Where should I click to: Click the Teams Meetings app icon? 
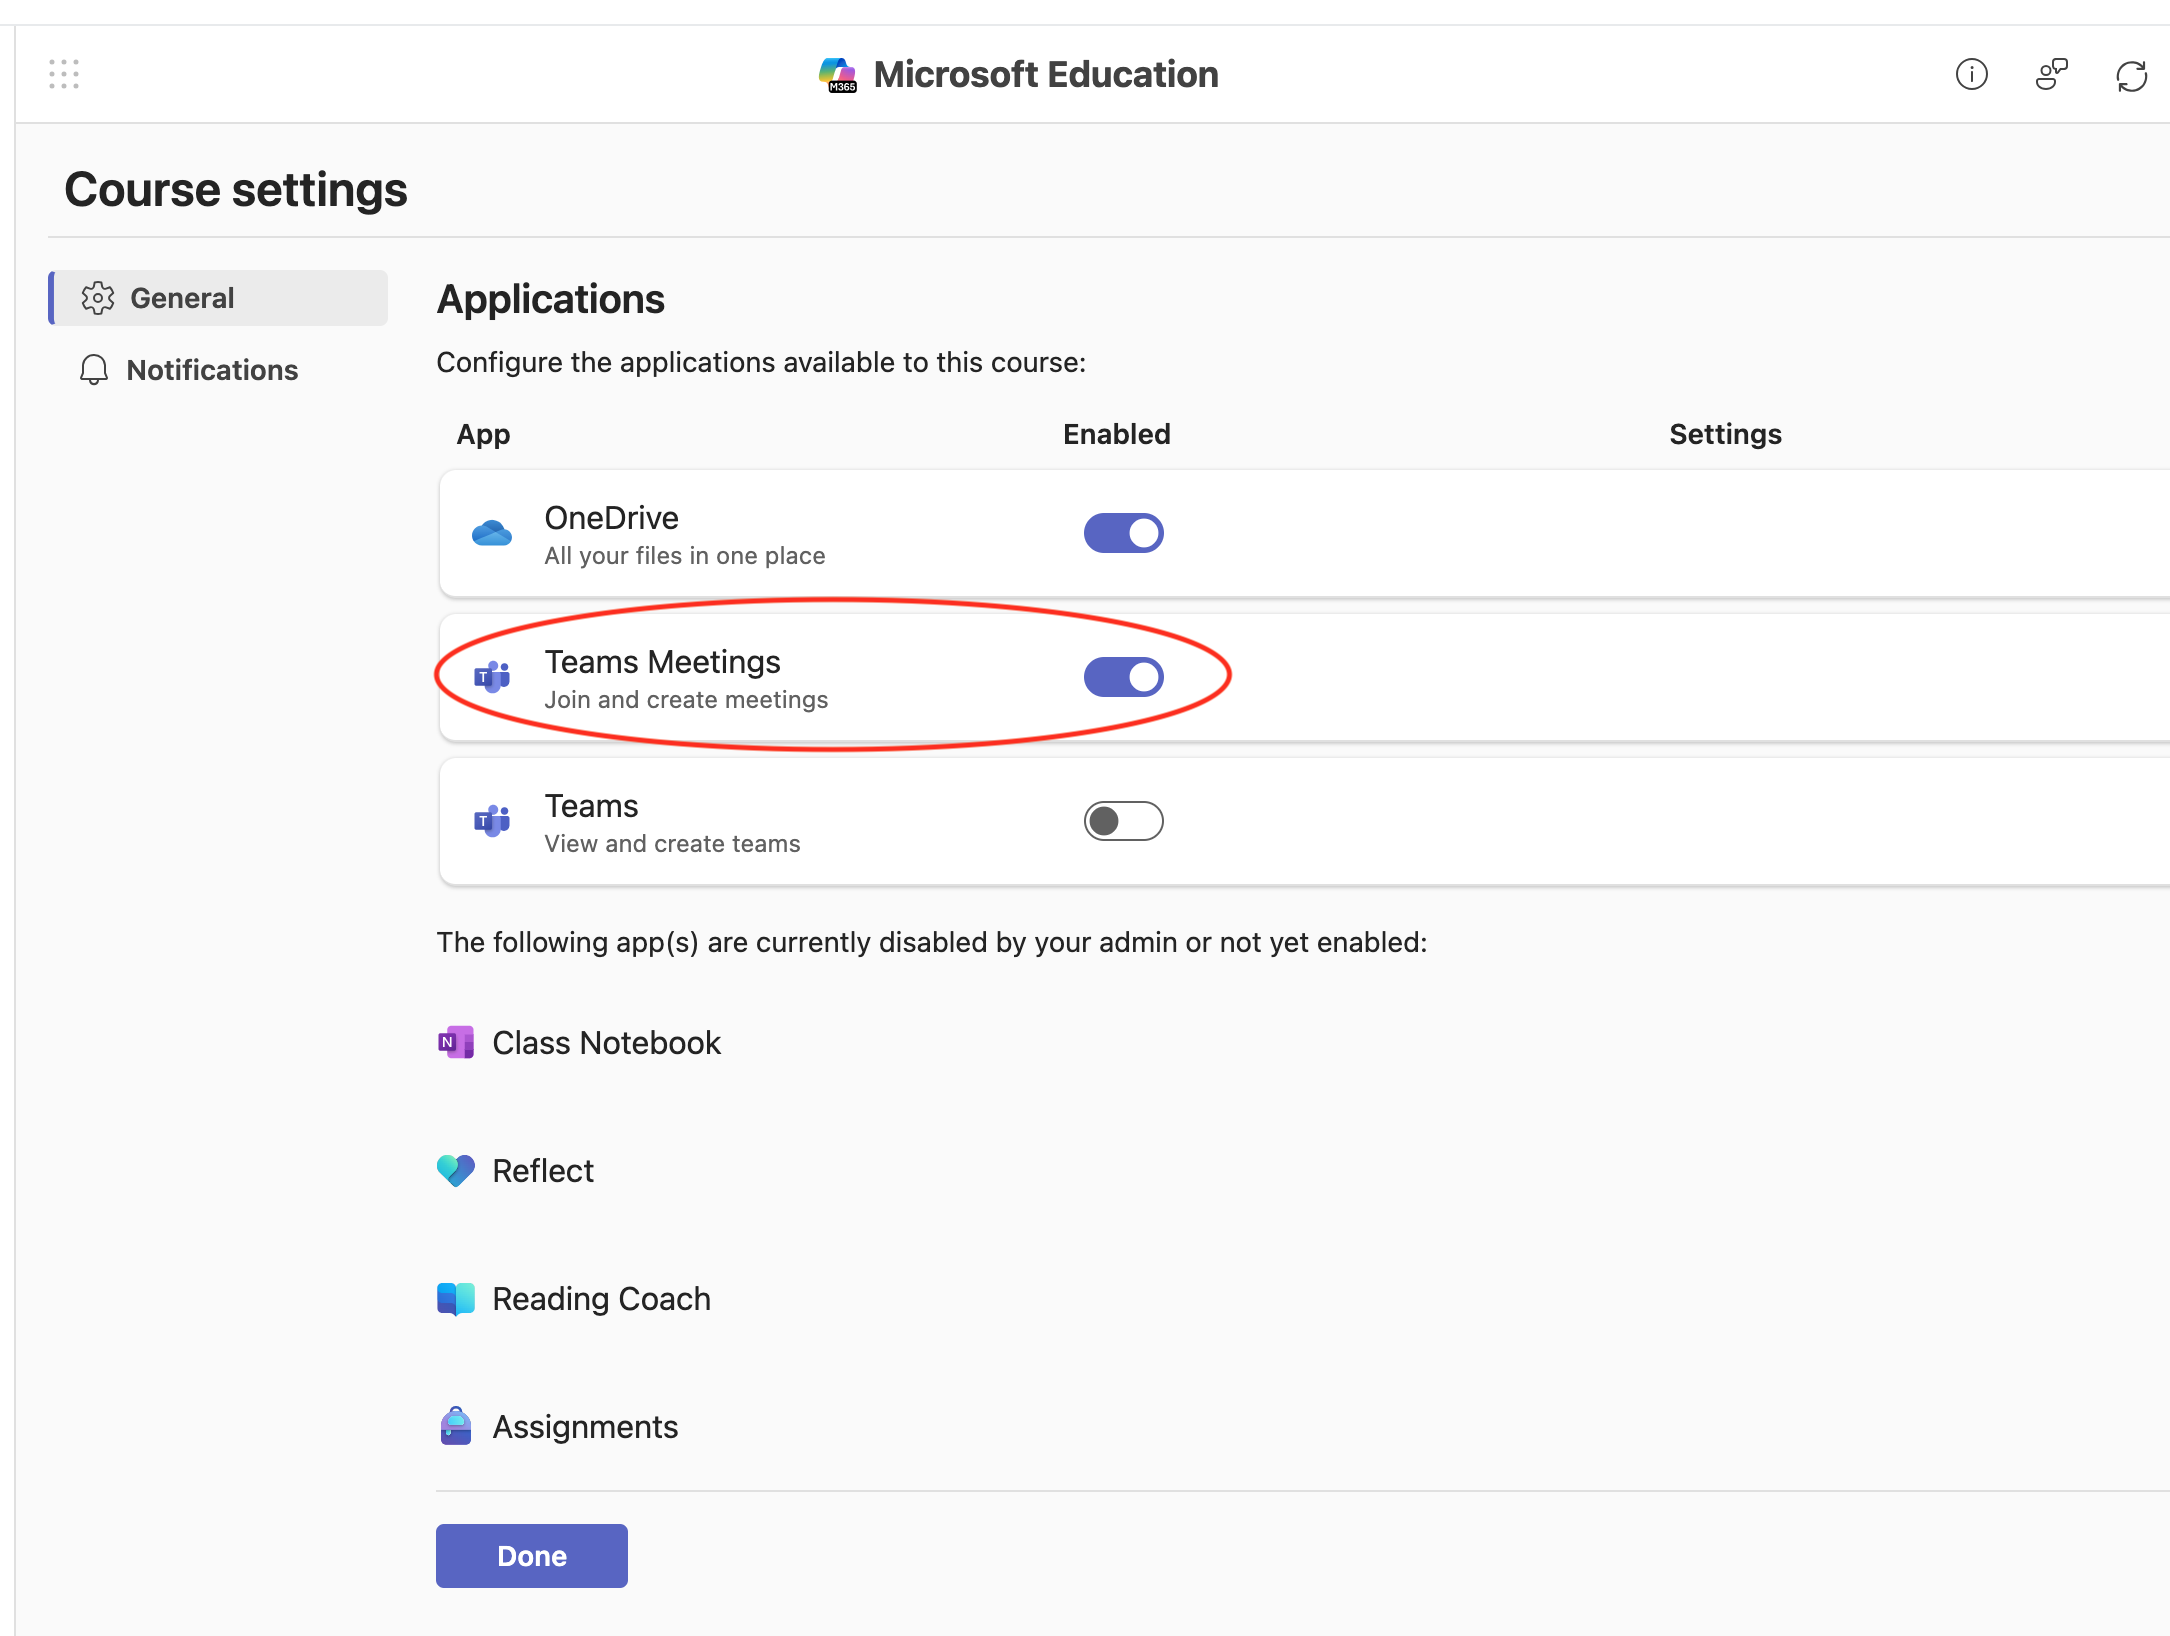click(x=491, y=677)
